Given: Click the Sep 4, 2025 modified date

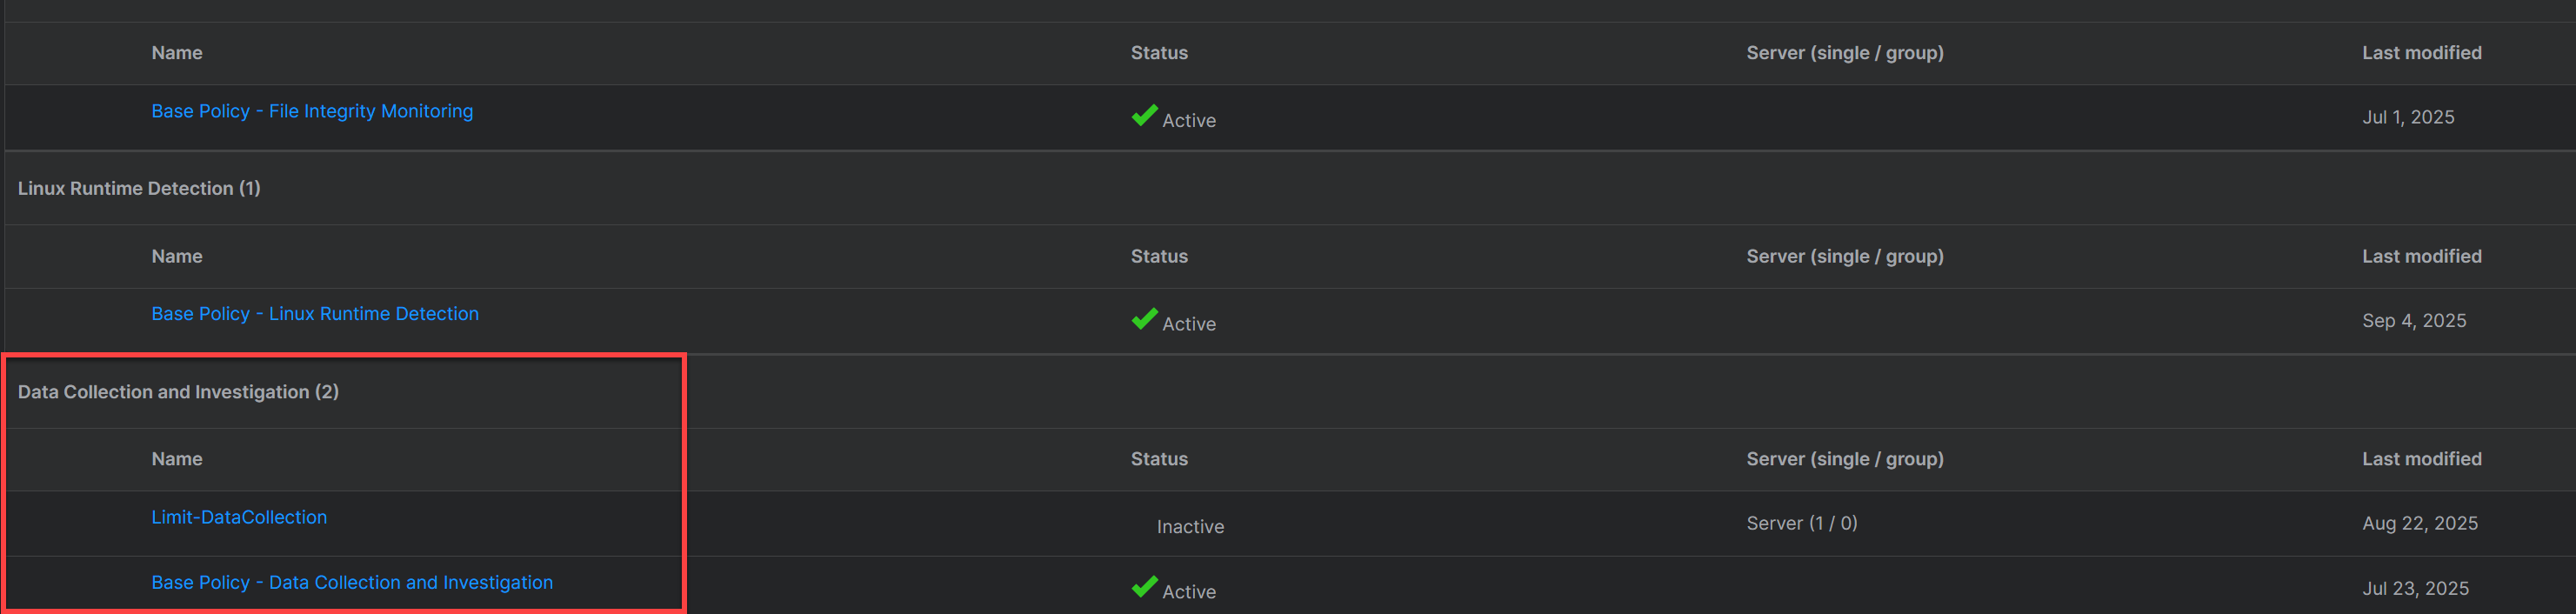Looking at the screenshot, I should [x=2413, y=320].
